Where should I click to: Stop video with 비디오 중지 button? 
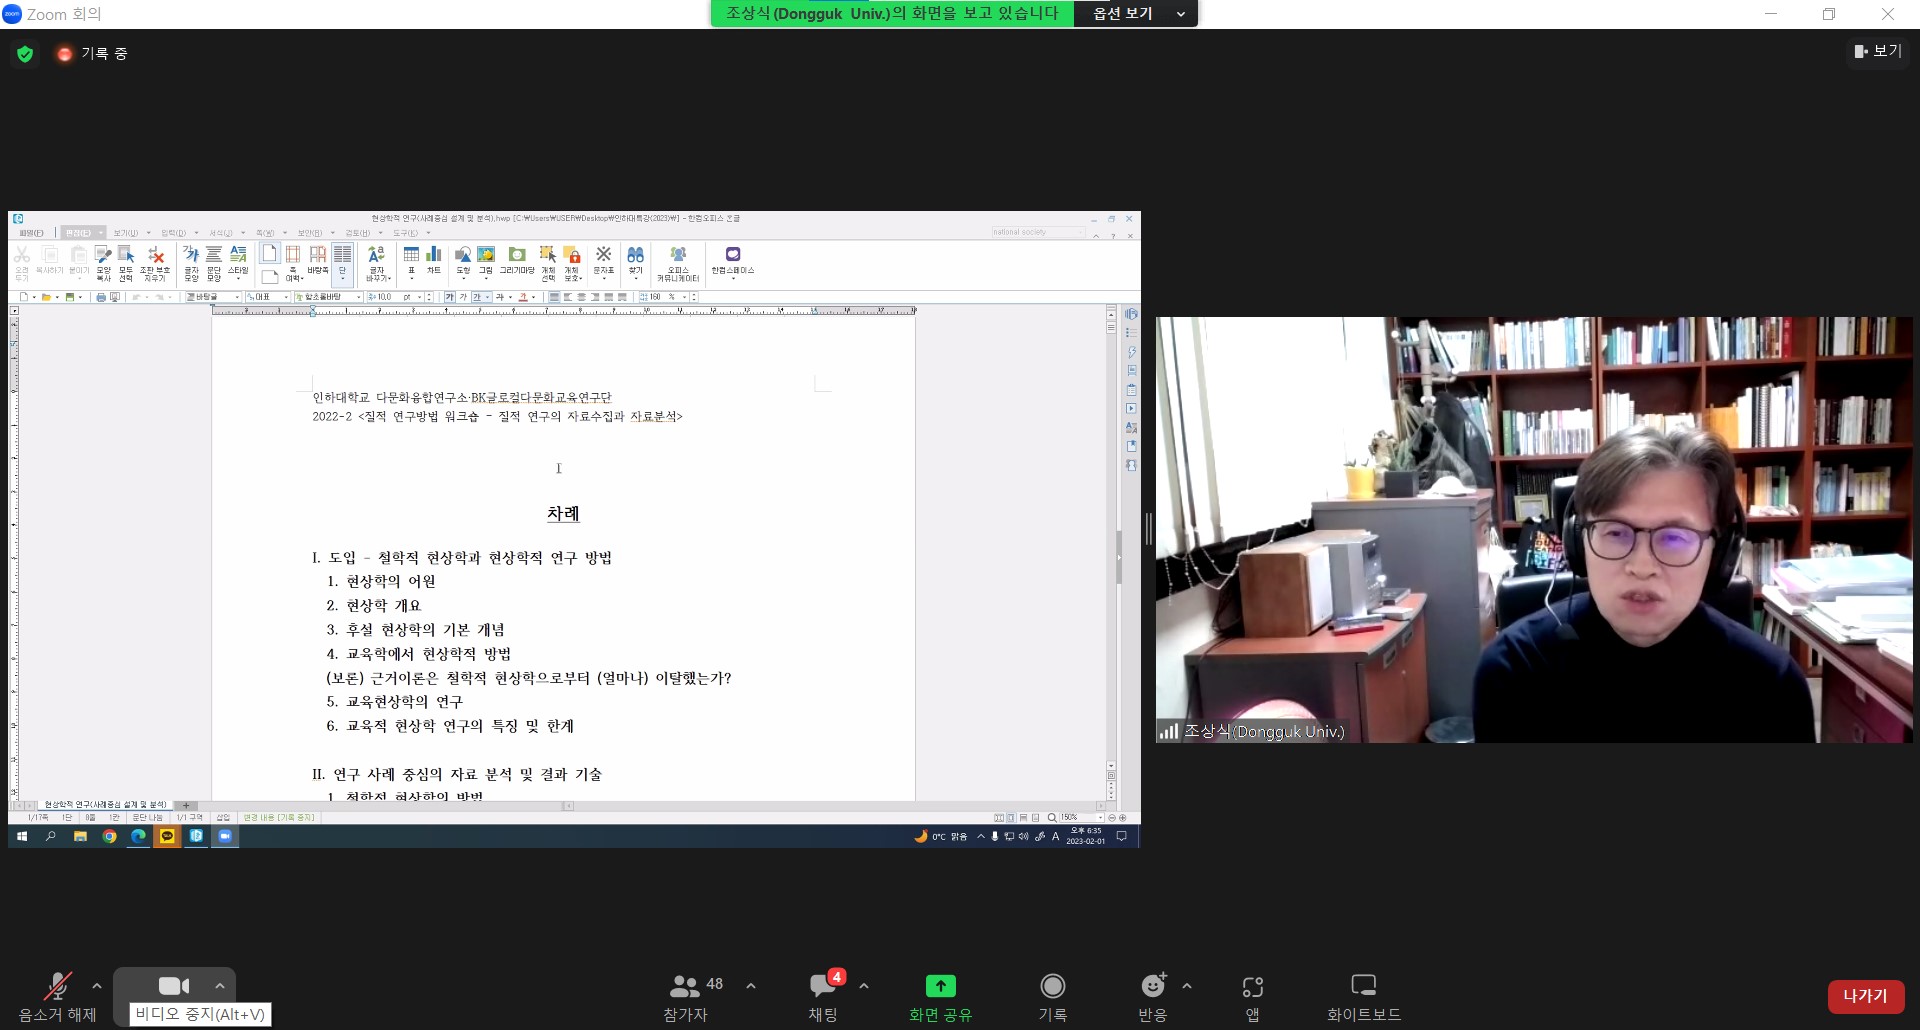coord(174,987)
